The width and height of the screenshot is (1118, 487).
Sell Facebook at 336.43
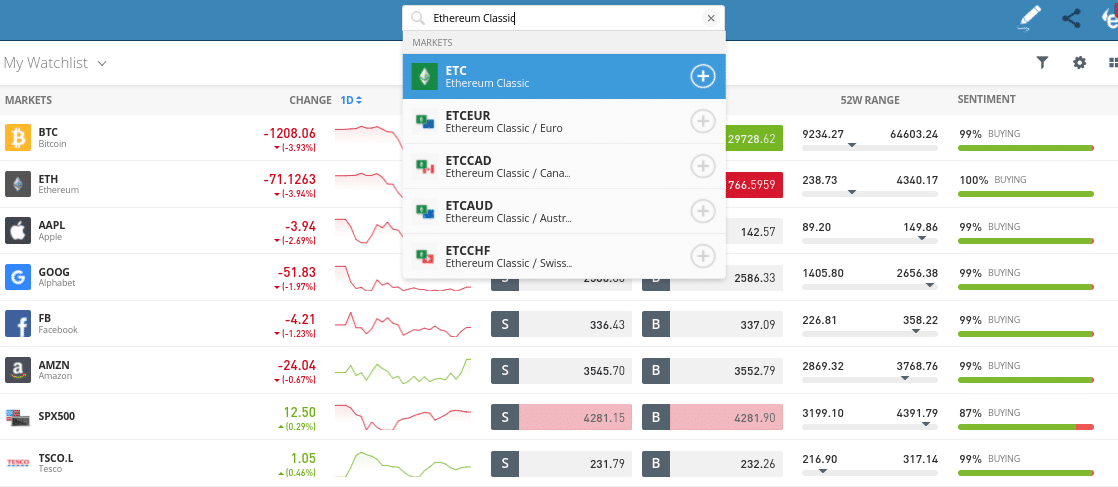[x=561, y=324]
